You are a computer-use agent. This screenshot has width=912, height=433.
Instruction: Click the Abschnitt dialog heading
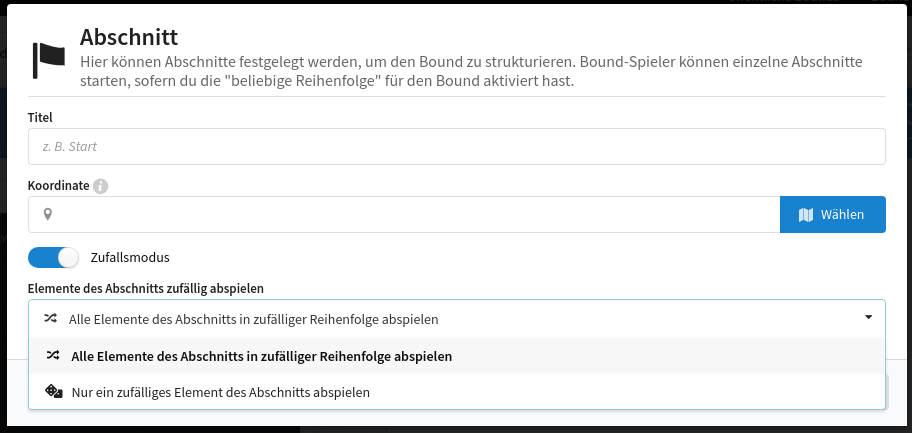coord(129,37)
